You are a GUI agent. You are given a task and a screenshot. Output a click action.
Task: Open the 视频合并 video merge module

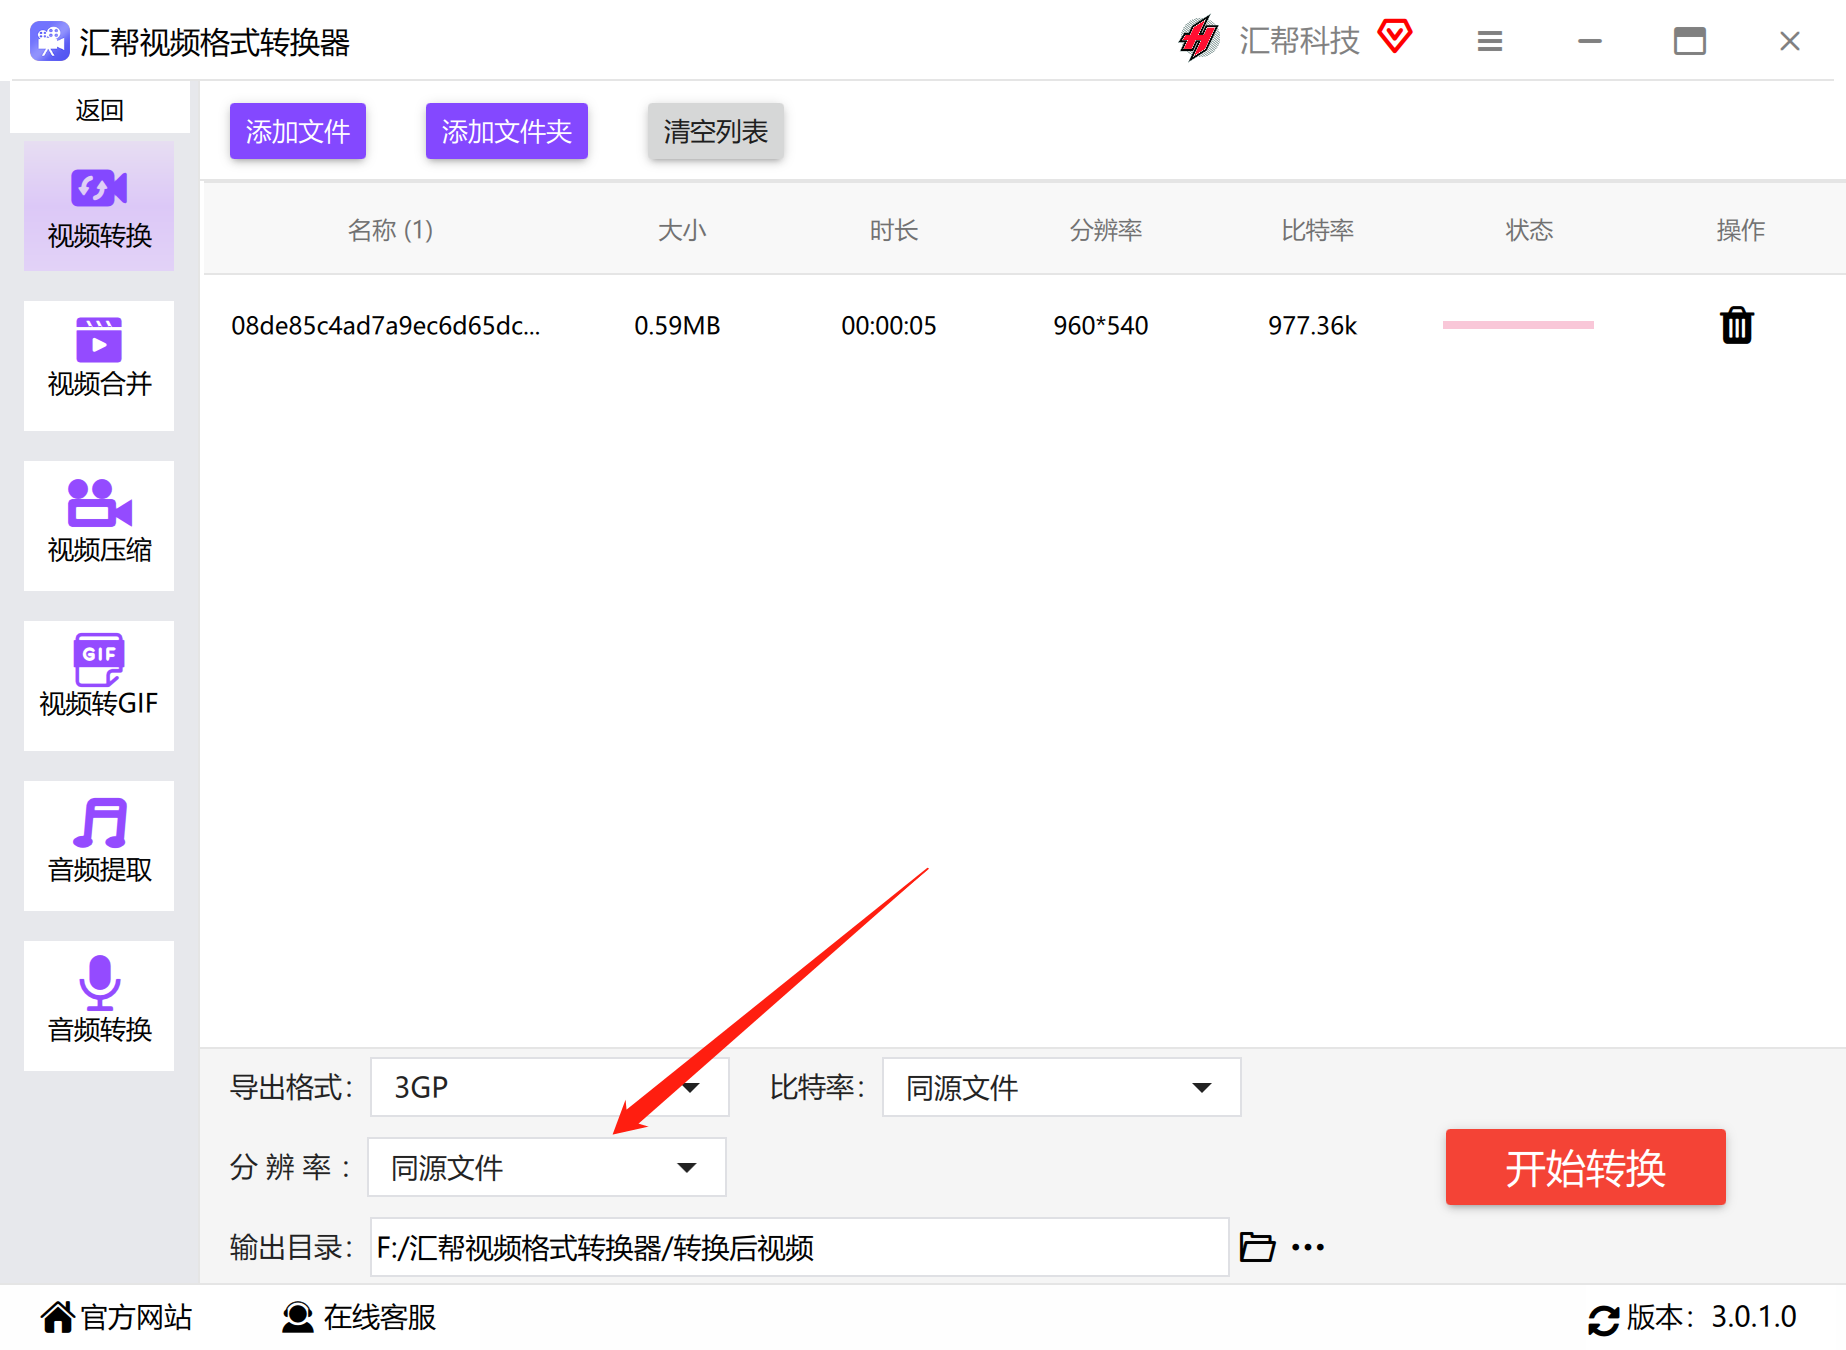99,366
